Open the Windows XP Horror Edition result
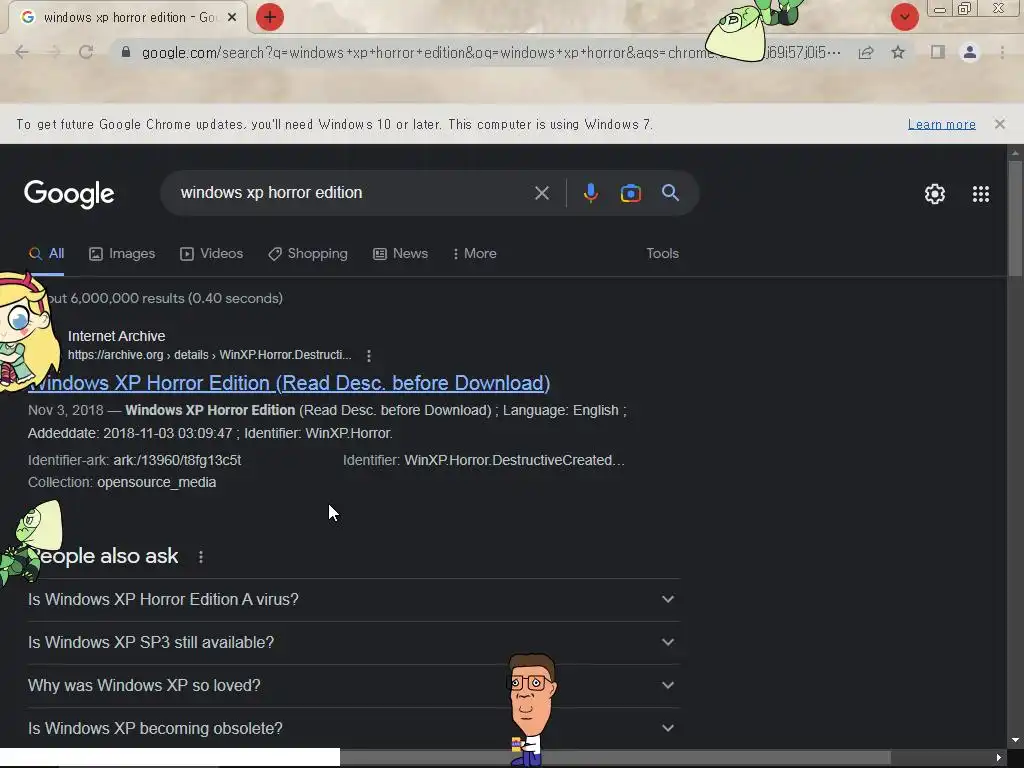This screenshot has height=768, width=1024. pyautogui.click(x=289, y=383)
